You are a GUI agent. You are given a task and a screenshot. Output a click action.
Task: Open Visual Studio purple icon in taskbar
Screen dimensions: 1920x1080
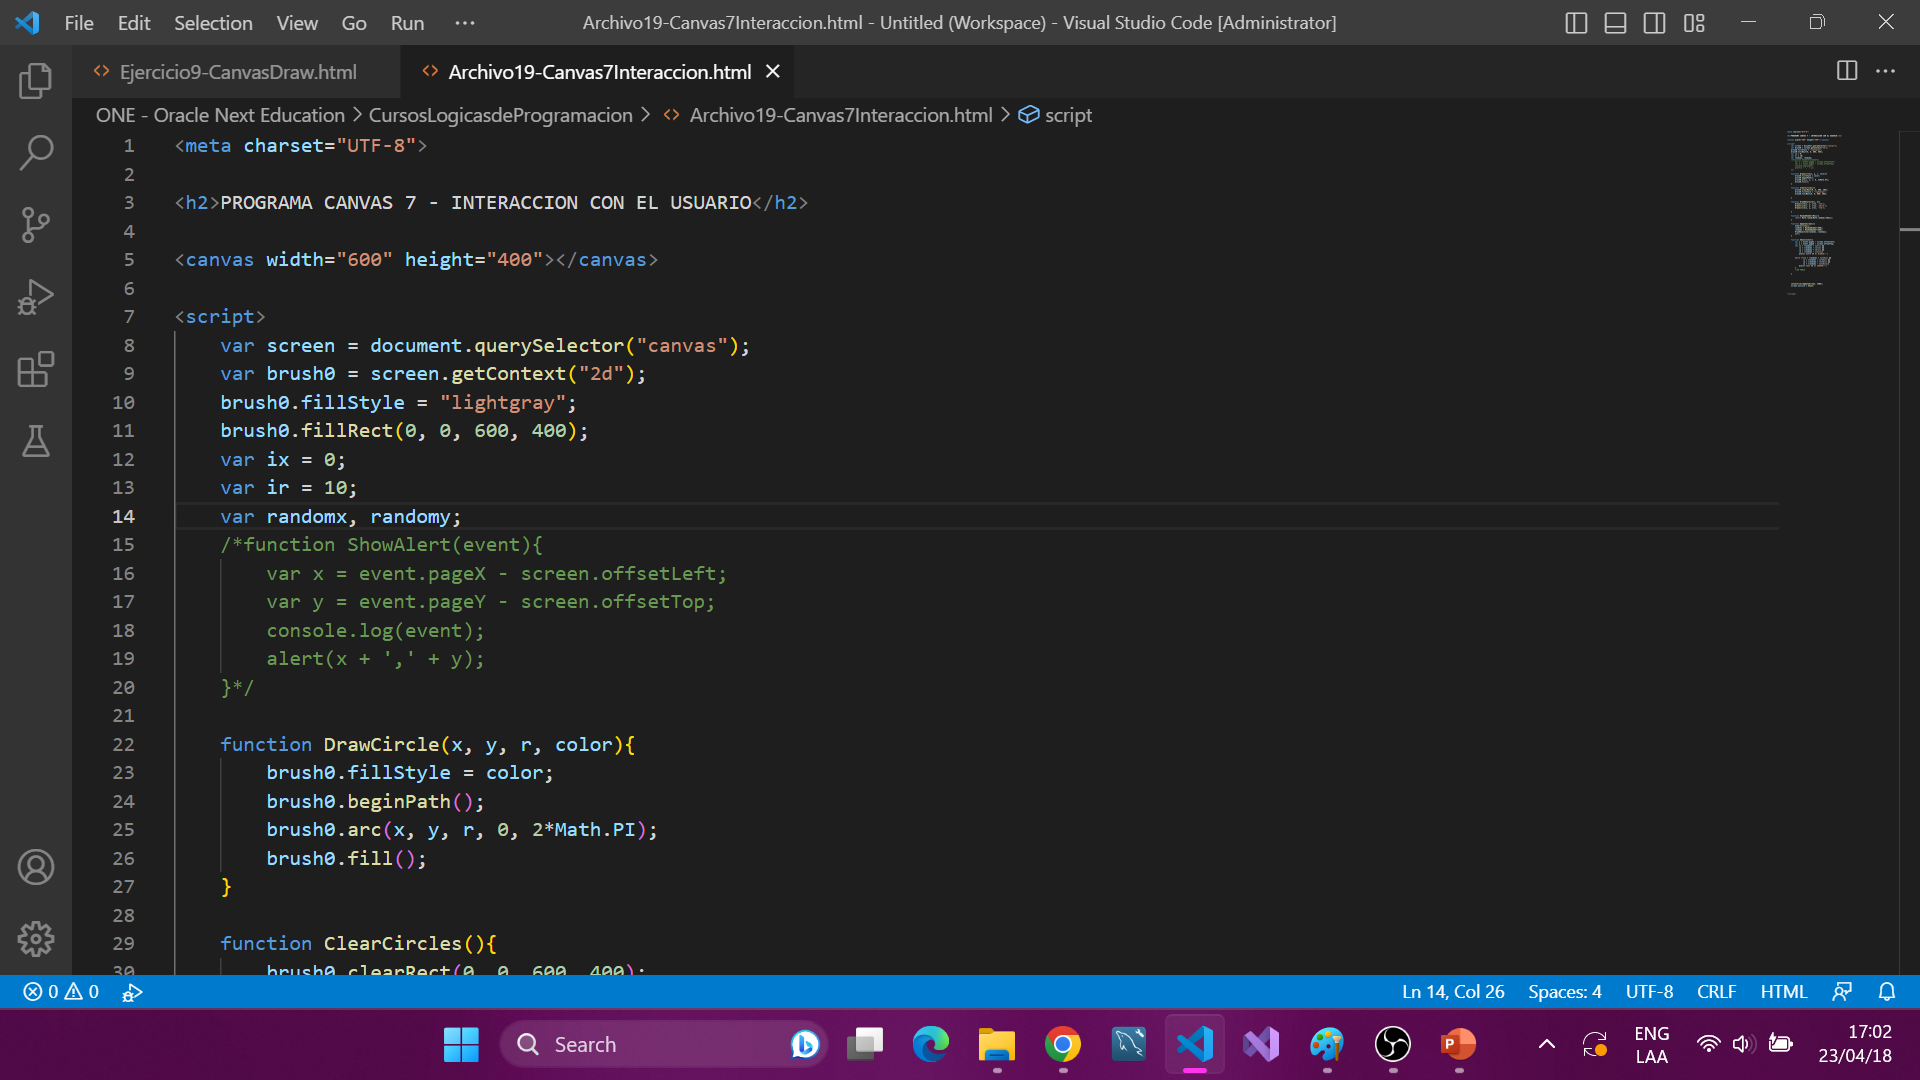[1260, 1044]
